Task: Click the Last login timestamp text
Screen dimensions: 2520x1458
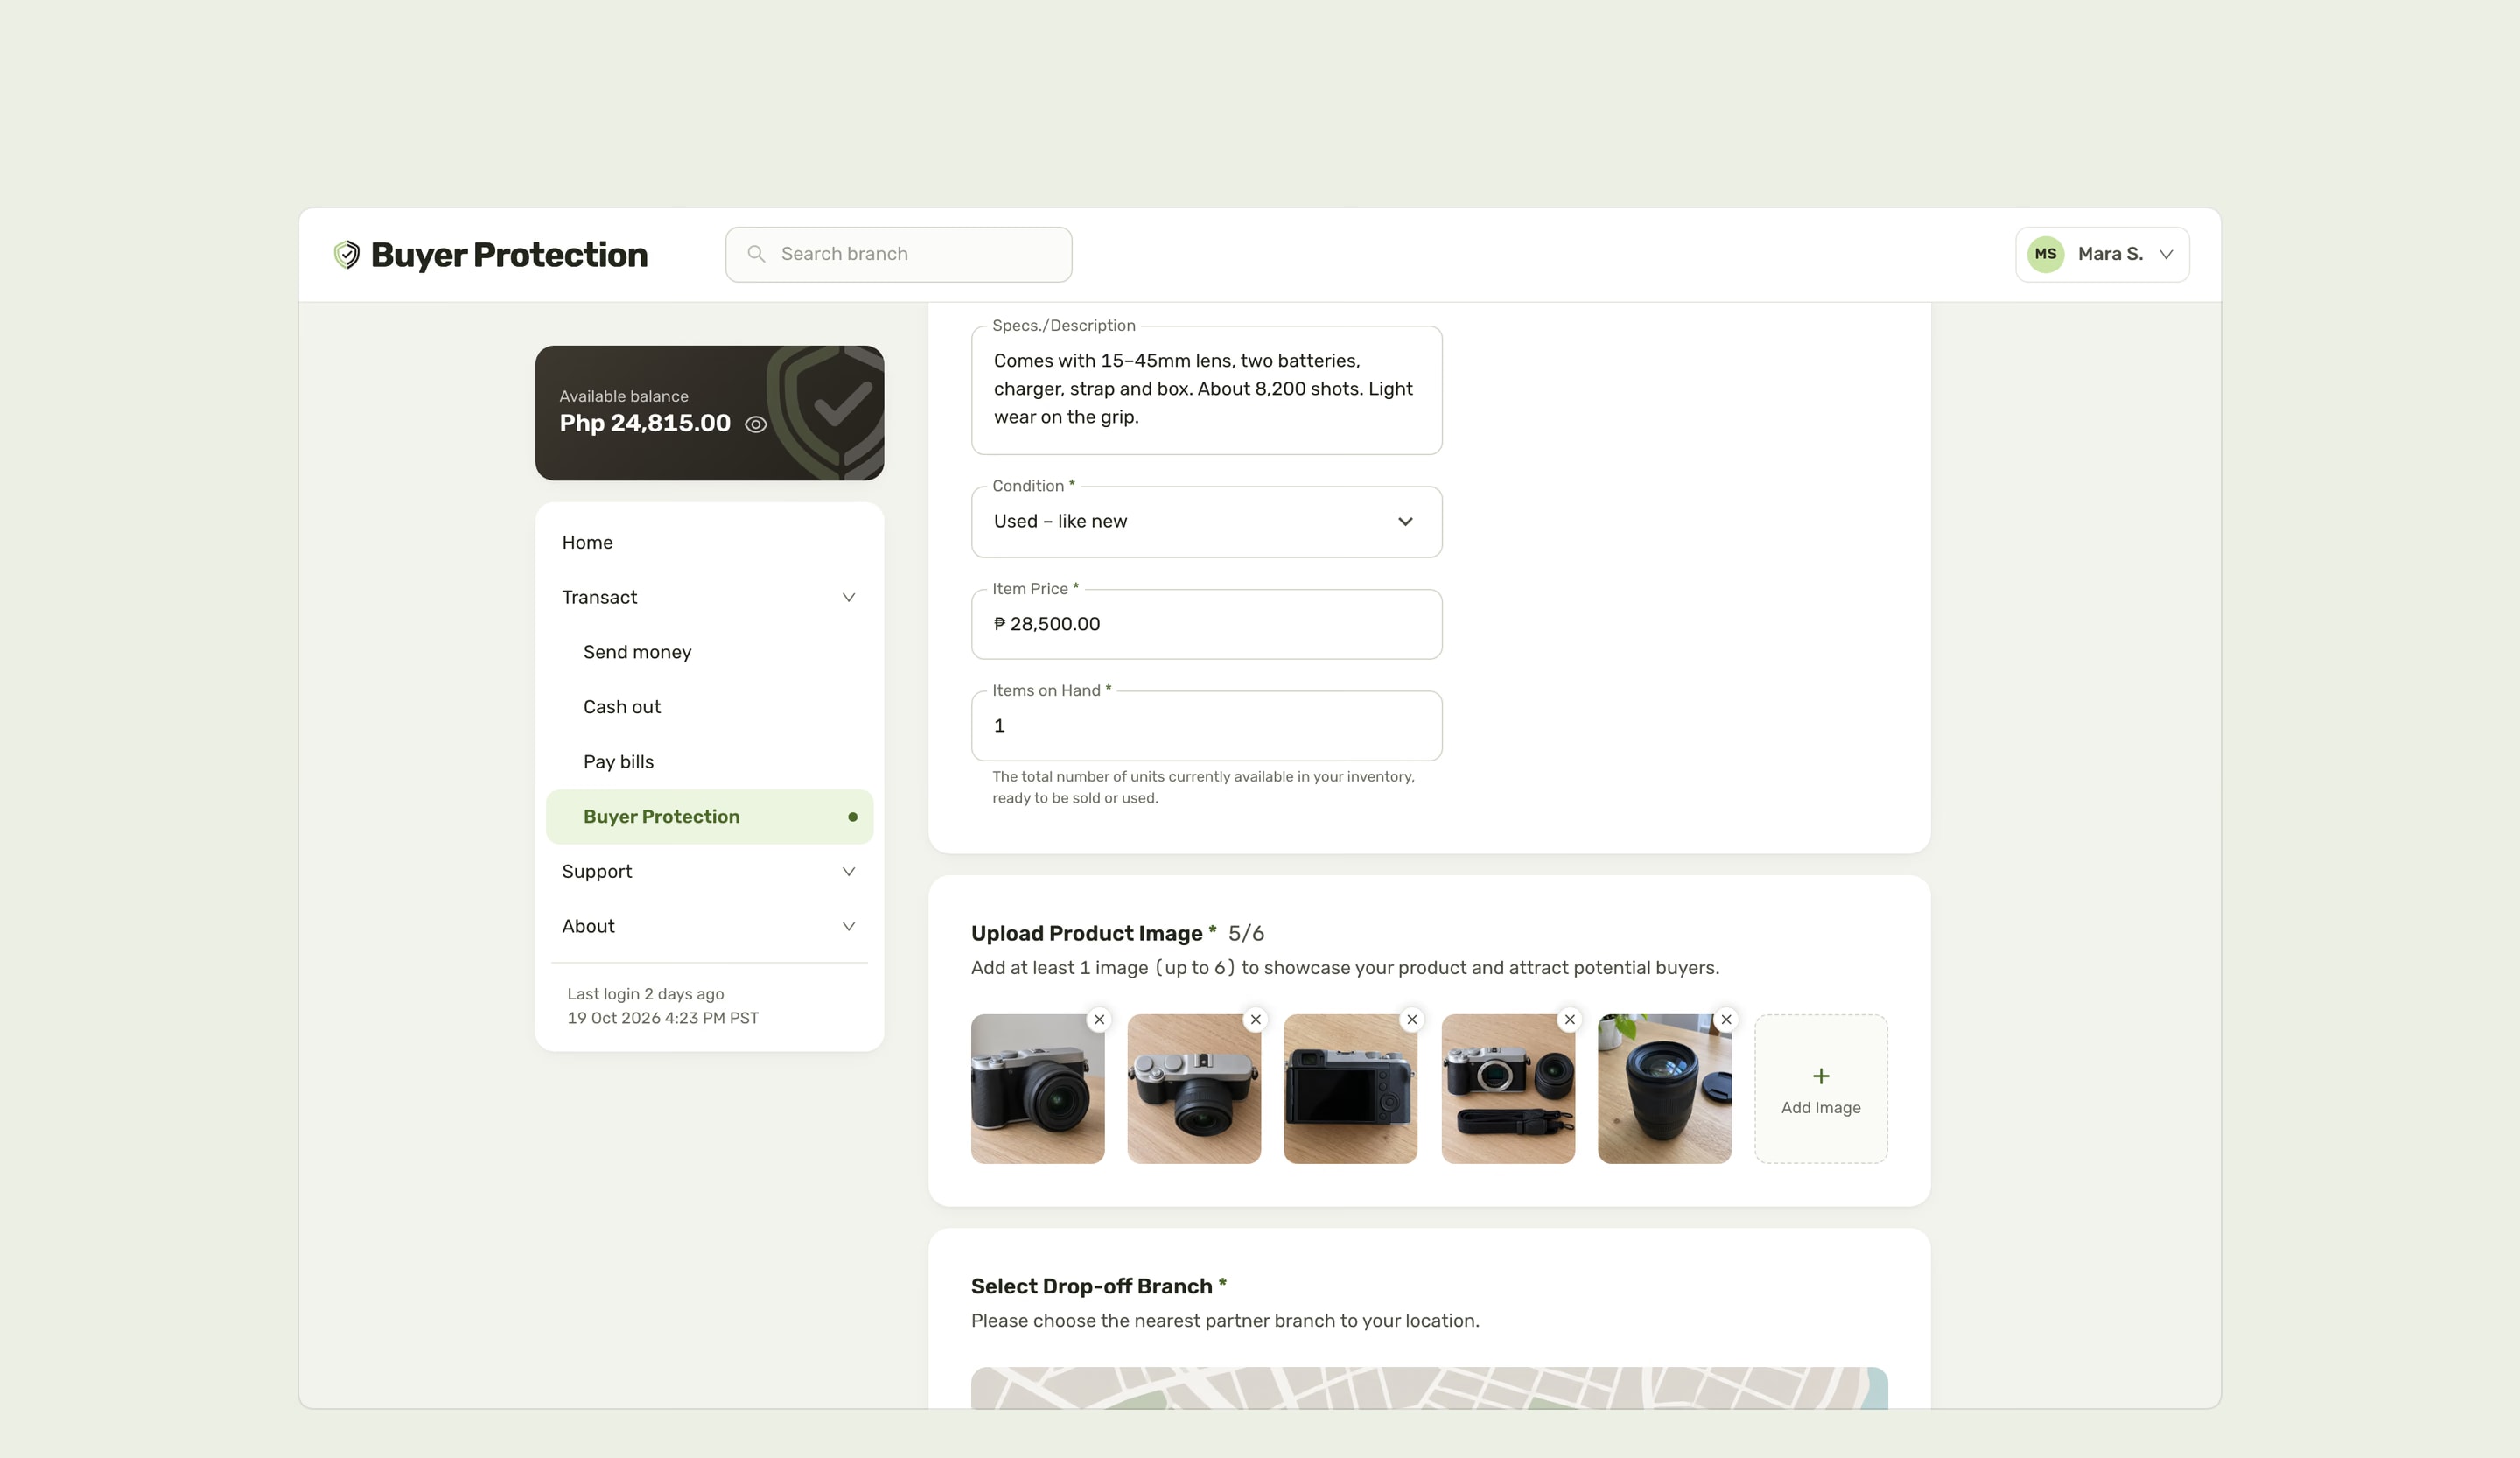Action: tap(663, 1006)
